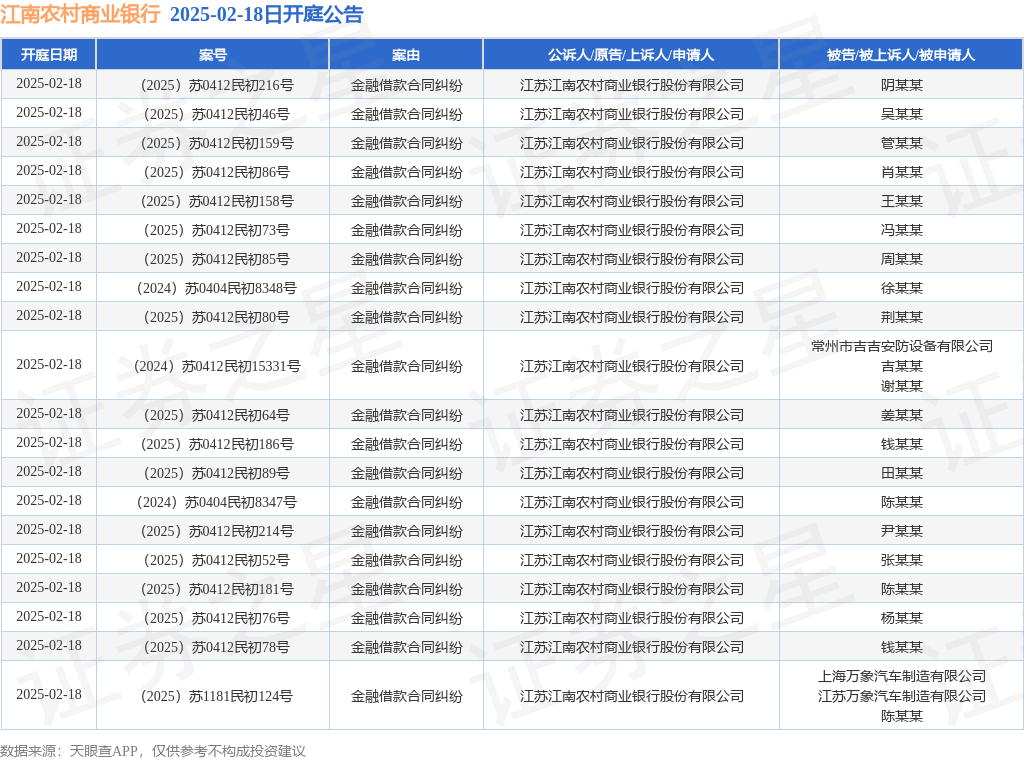The image size is (1024, 760).
Task: Click the 开庭日期 column header
Action: [x=49, y=55]
